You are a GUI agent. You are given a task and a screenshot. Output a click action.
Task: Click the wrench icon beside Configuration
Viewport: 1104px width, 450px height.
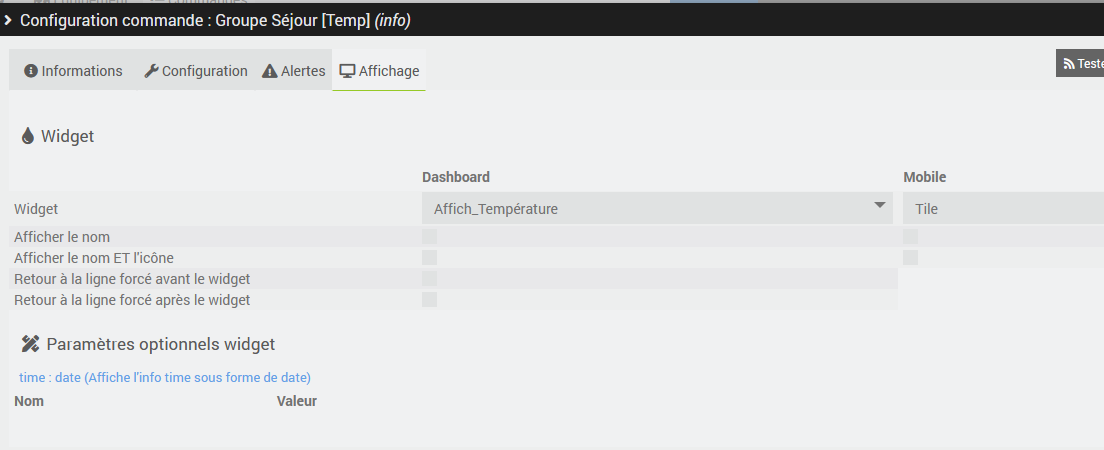click(x=152, y=71)
